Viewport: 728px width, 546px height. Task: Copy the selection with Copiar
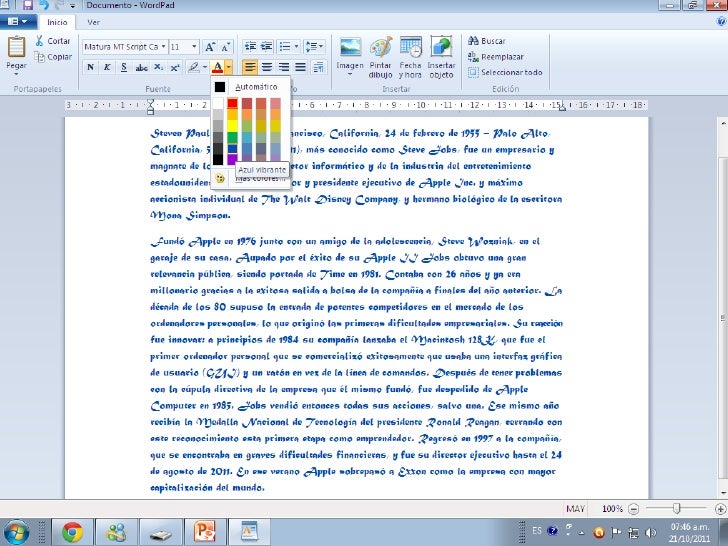tap(53, 57)
